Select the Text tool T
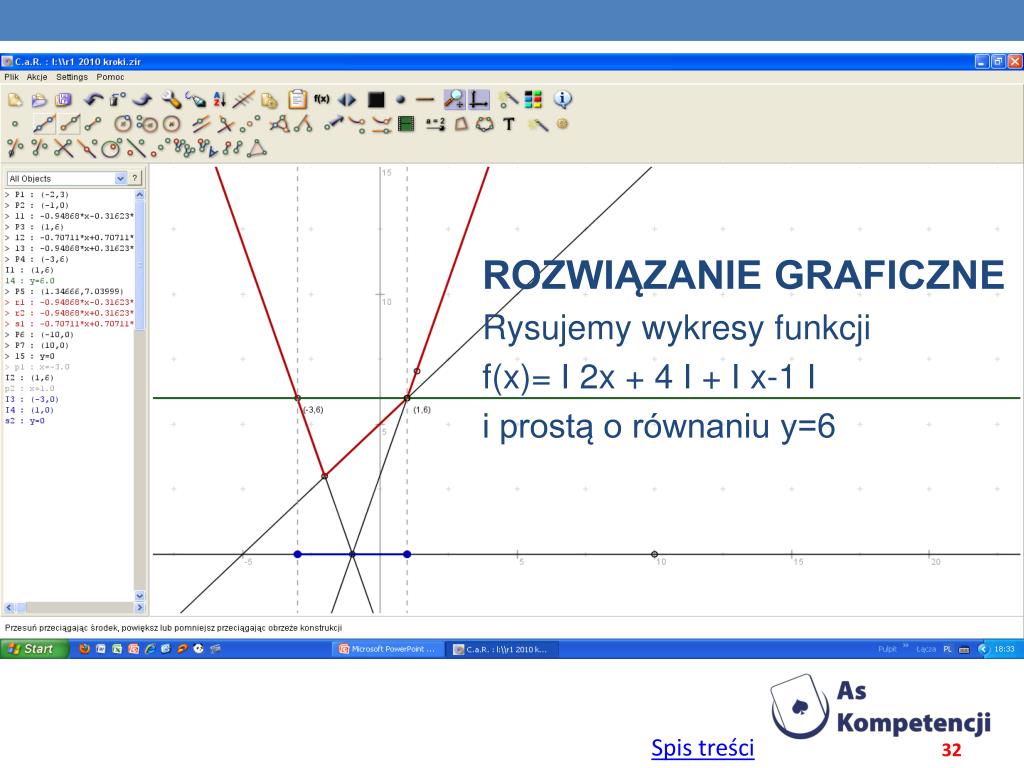 click(x=509, y=124)
